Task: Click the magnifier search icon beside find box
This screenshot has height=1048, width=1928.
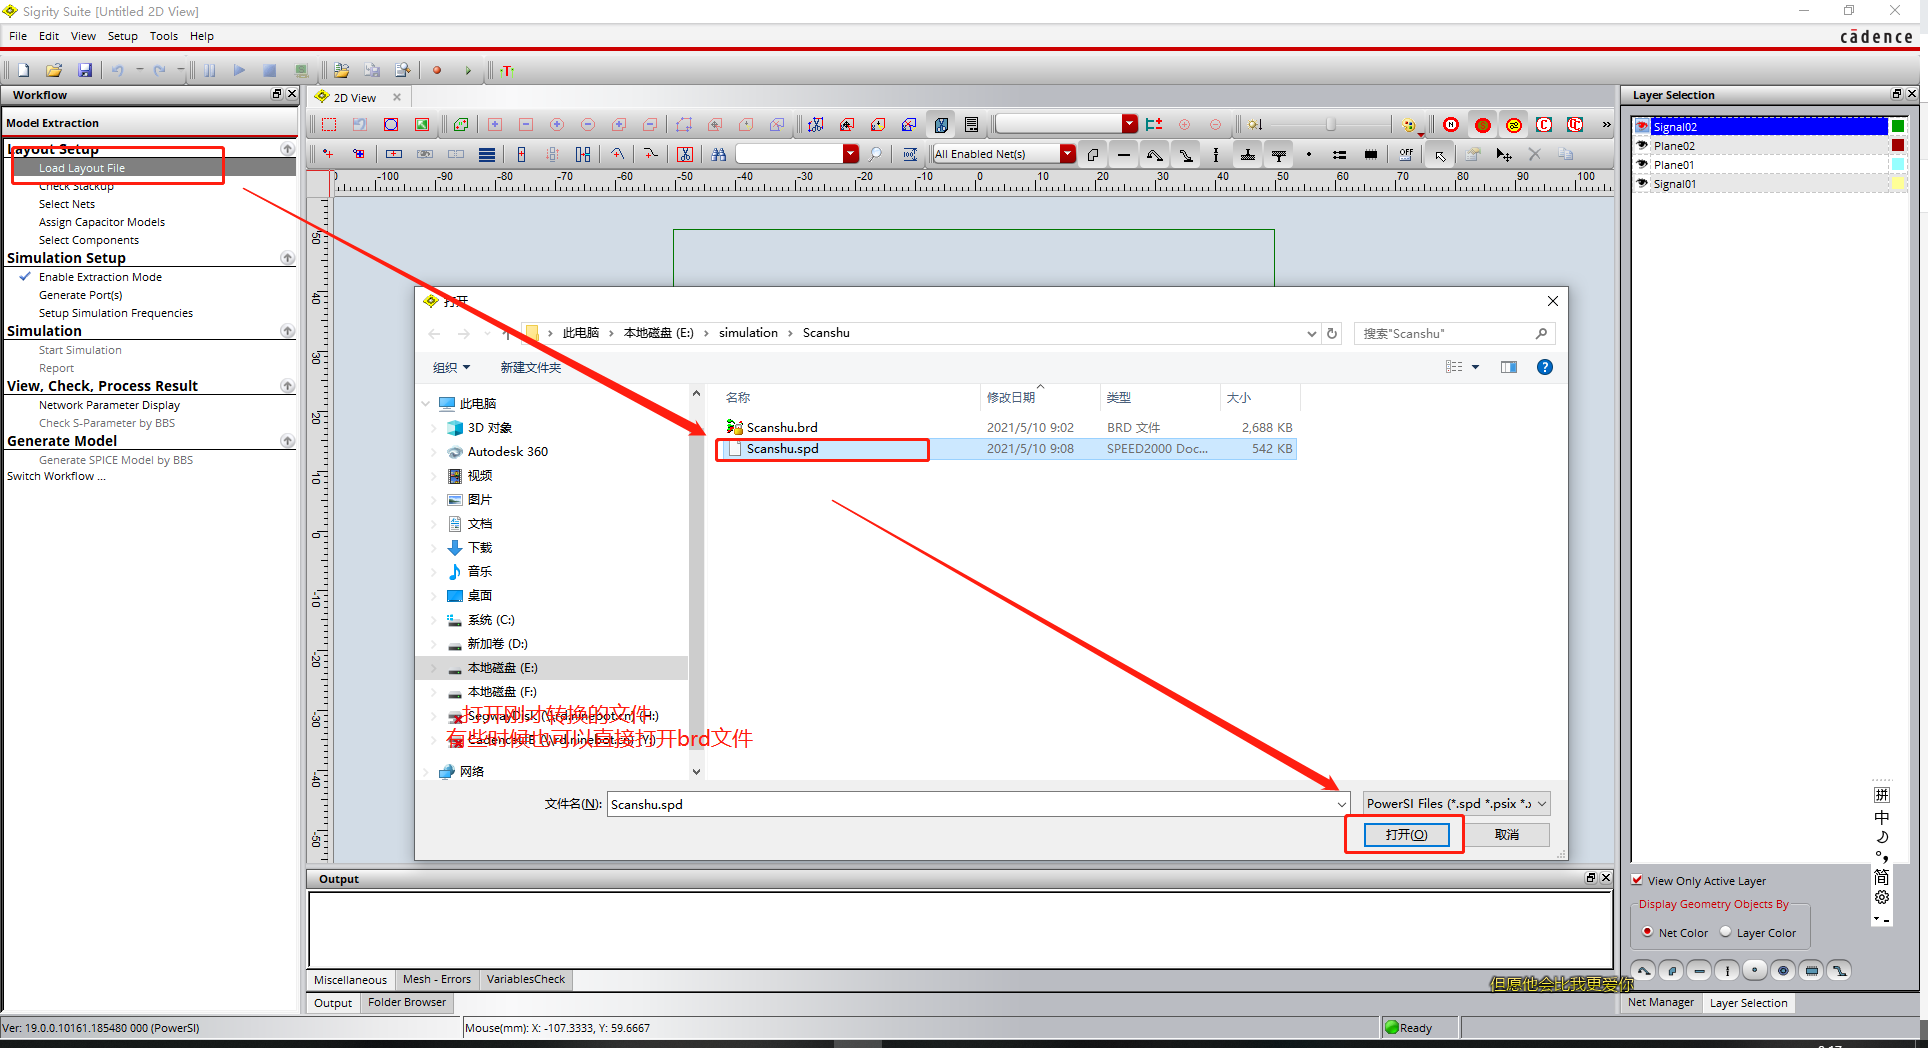Action: 875,154
